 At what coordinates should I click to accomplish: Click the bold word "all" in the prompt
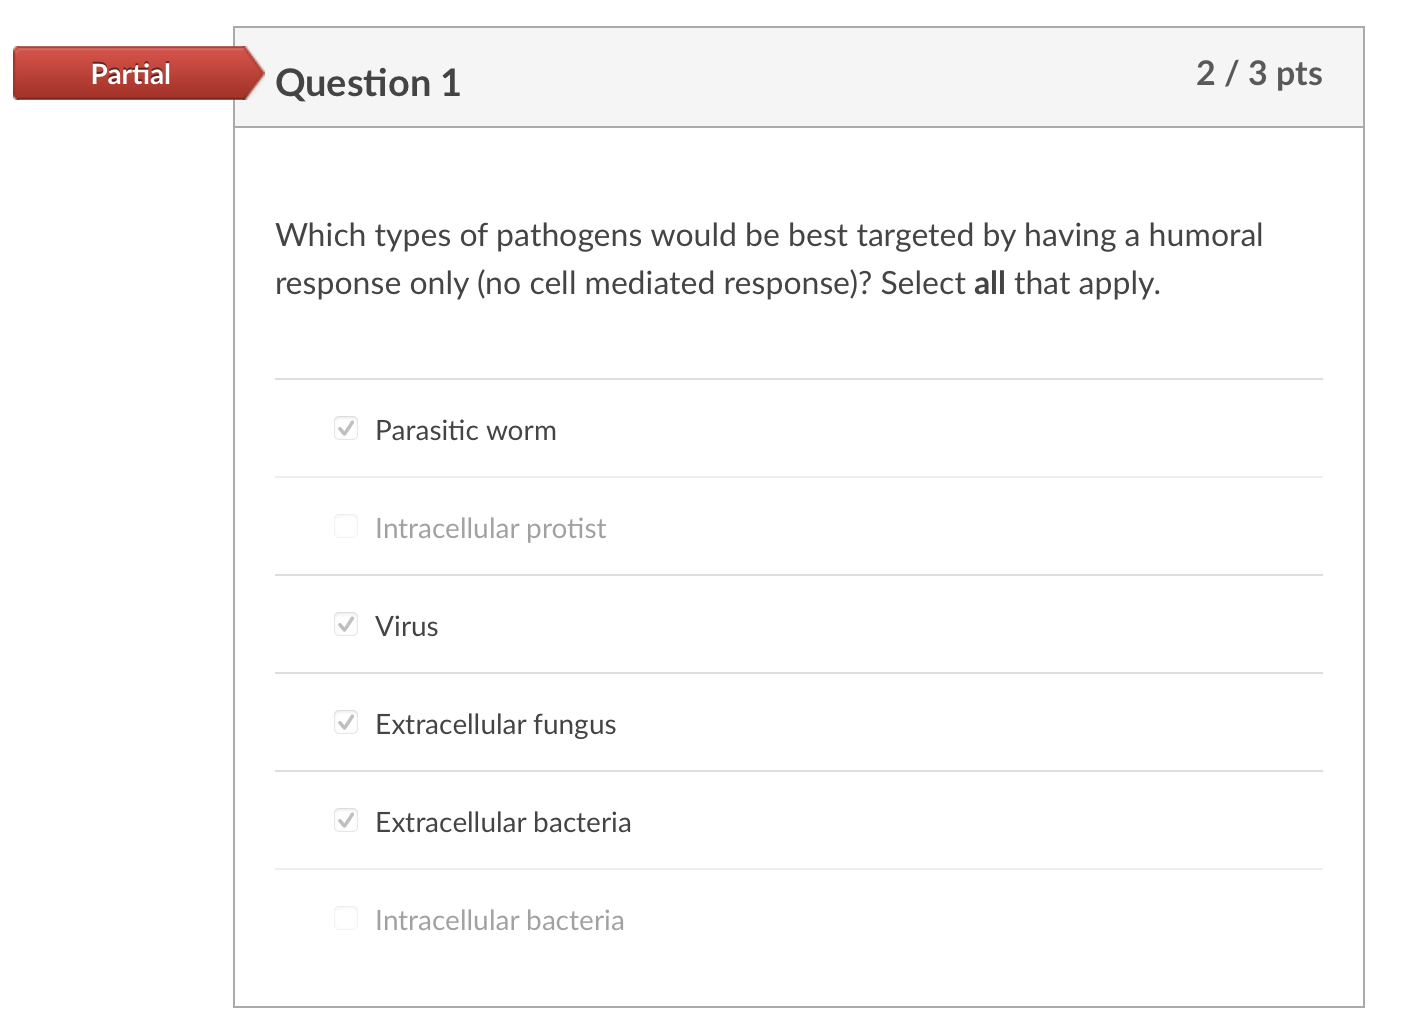tap(989, 284)
